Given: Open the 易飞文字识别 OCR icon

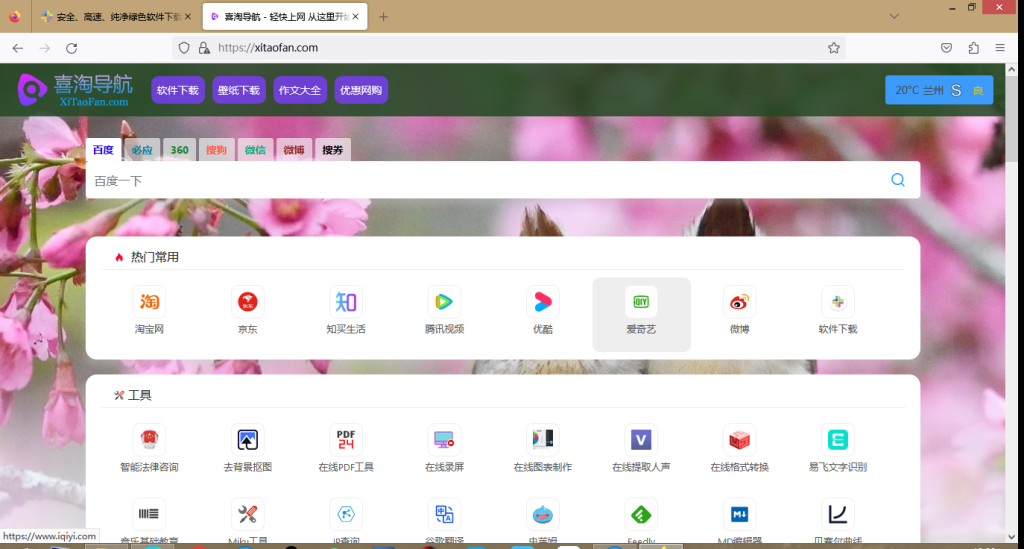Looking at the screenshot, I should coord(837,439).
